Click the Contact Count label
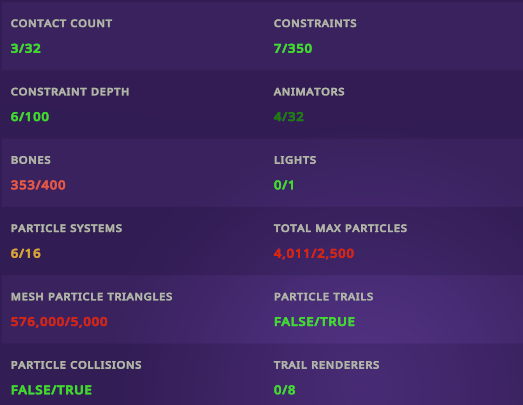The width and height of the screenshot is (523, 405). (61, 23)
